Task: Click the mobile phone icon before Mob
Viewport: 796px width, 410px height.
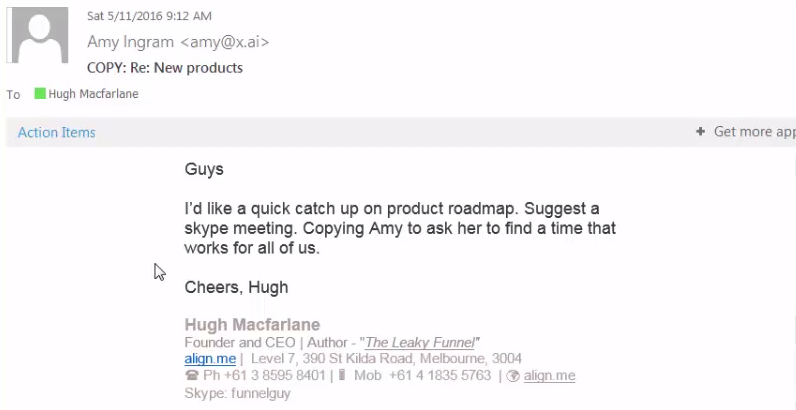Action: coord(341,376)
